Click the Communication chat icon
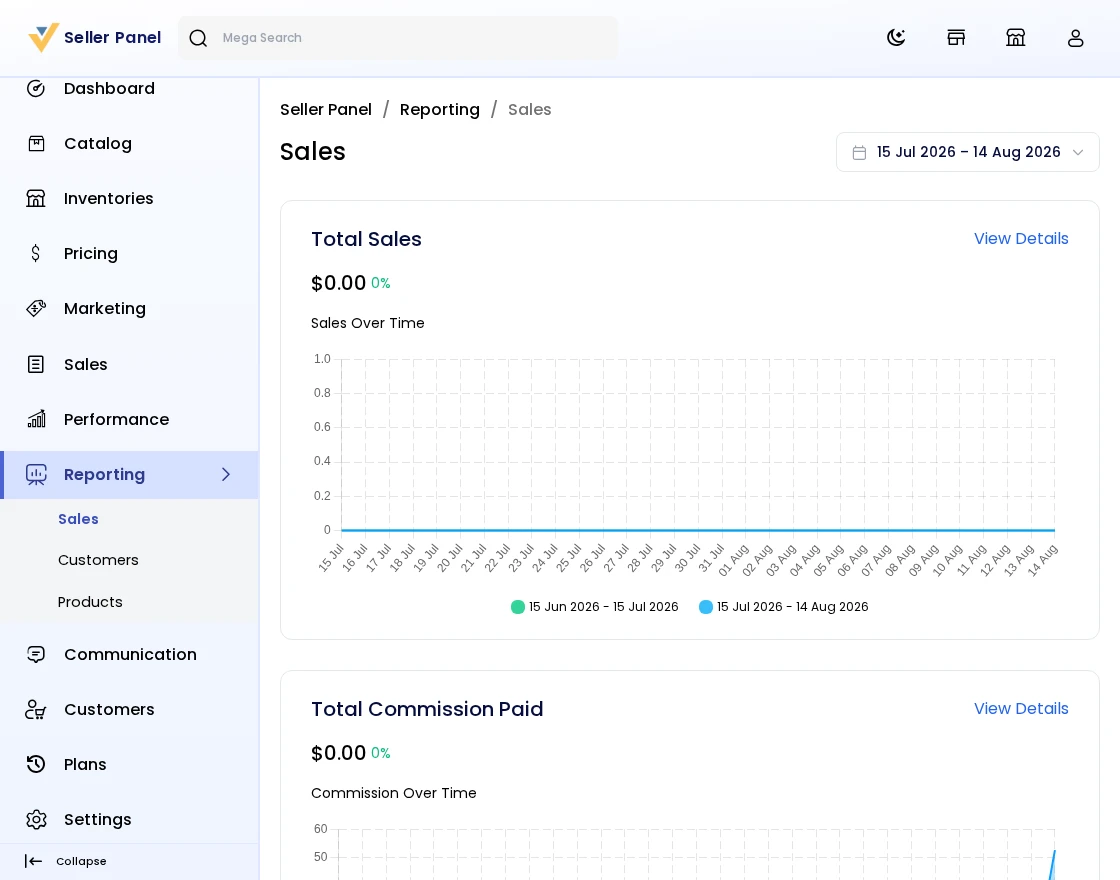This screenshot has height=880, width=1120. (x=36, y=654)
